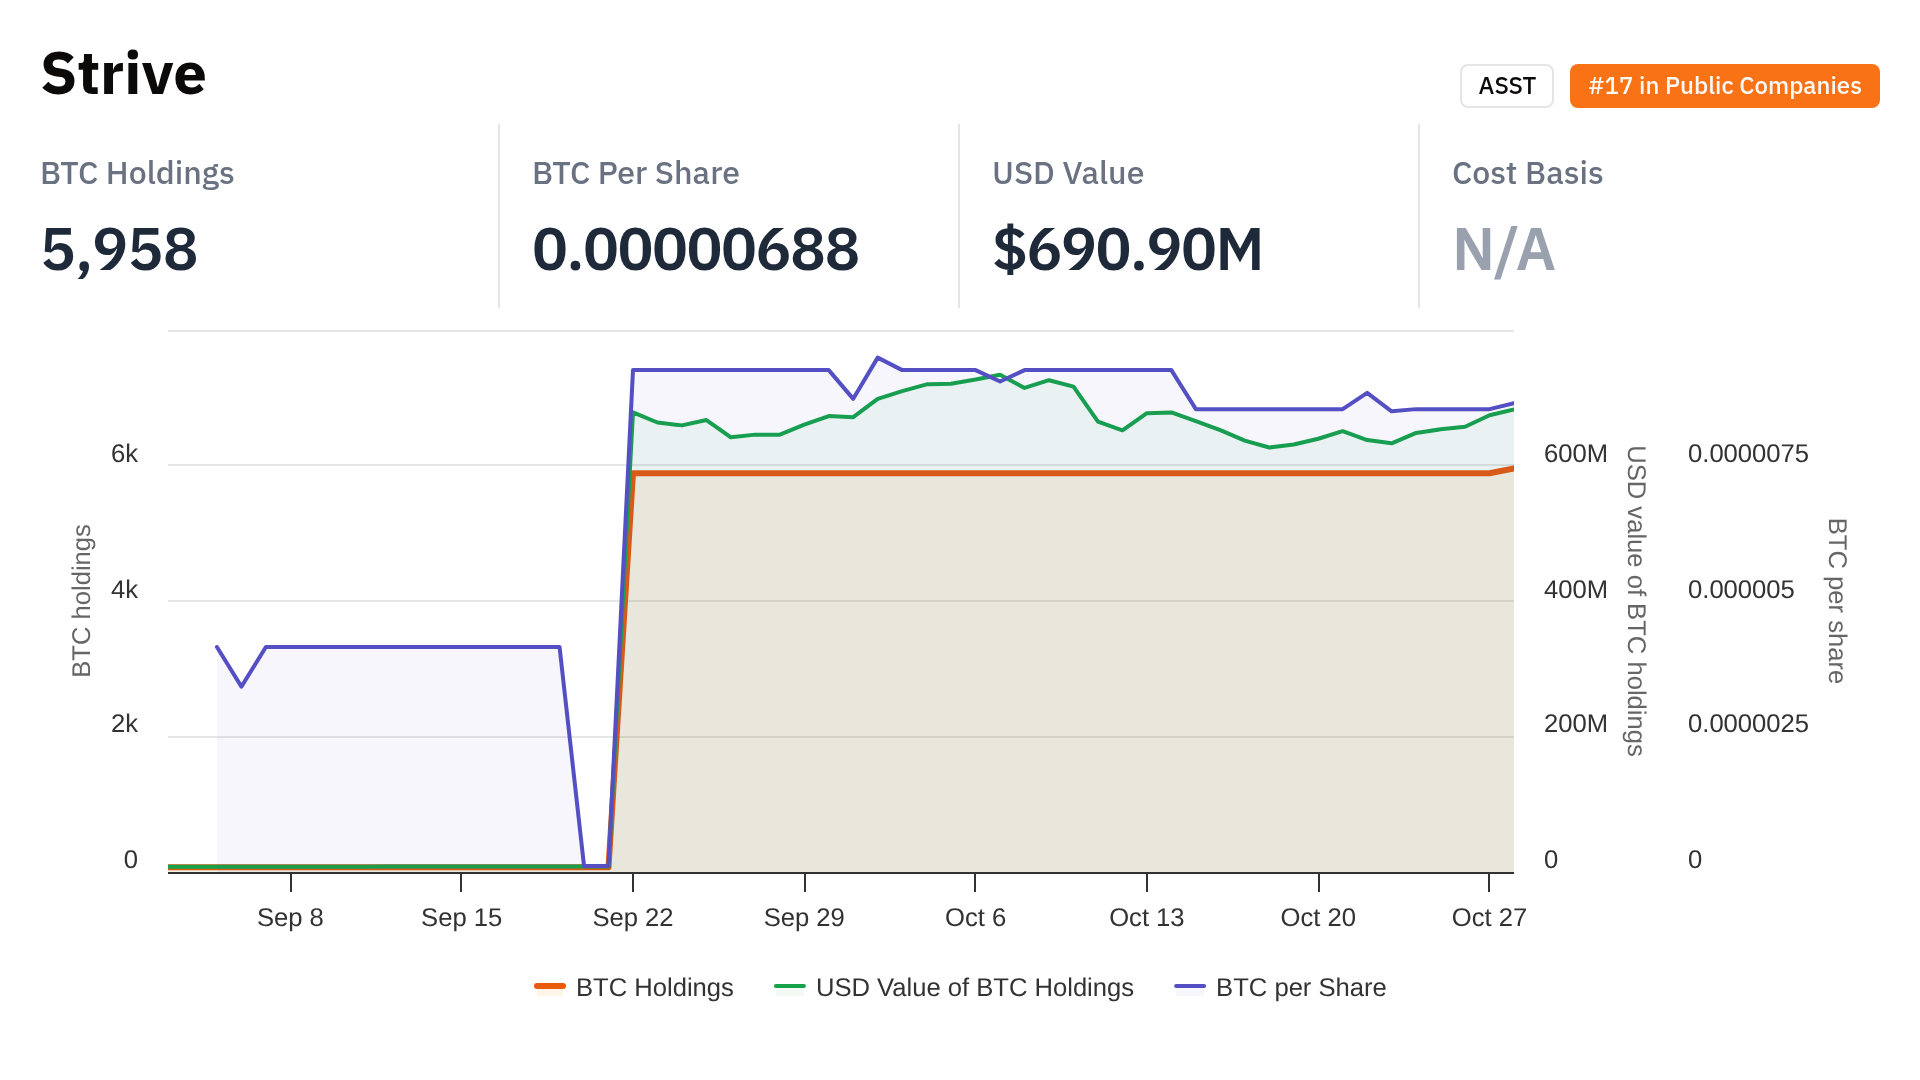Click the USD Value $690.90M figure
Image resolution: width=1920 pixels, height=1080 pixels.
click(x=1127, y=249)
